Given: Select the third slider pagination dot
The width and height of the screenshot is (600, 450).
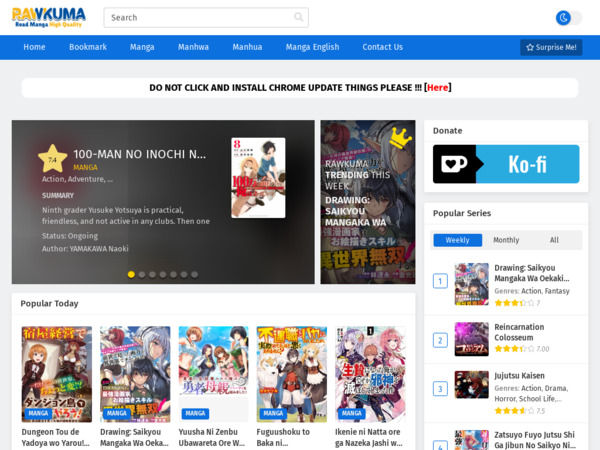Looking at the screenshot, I should [x=152, y=274].
